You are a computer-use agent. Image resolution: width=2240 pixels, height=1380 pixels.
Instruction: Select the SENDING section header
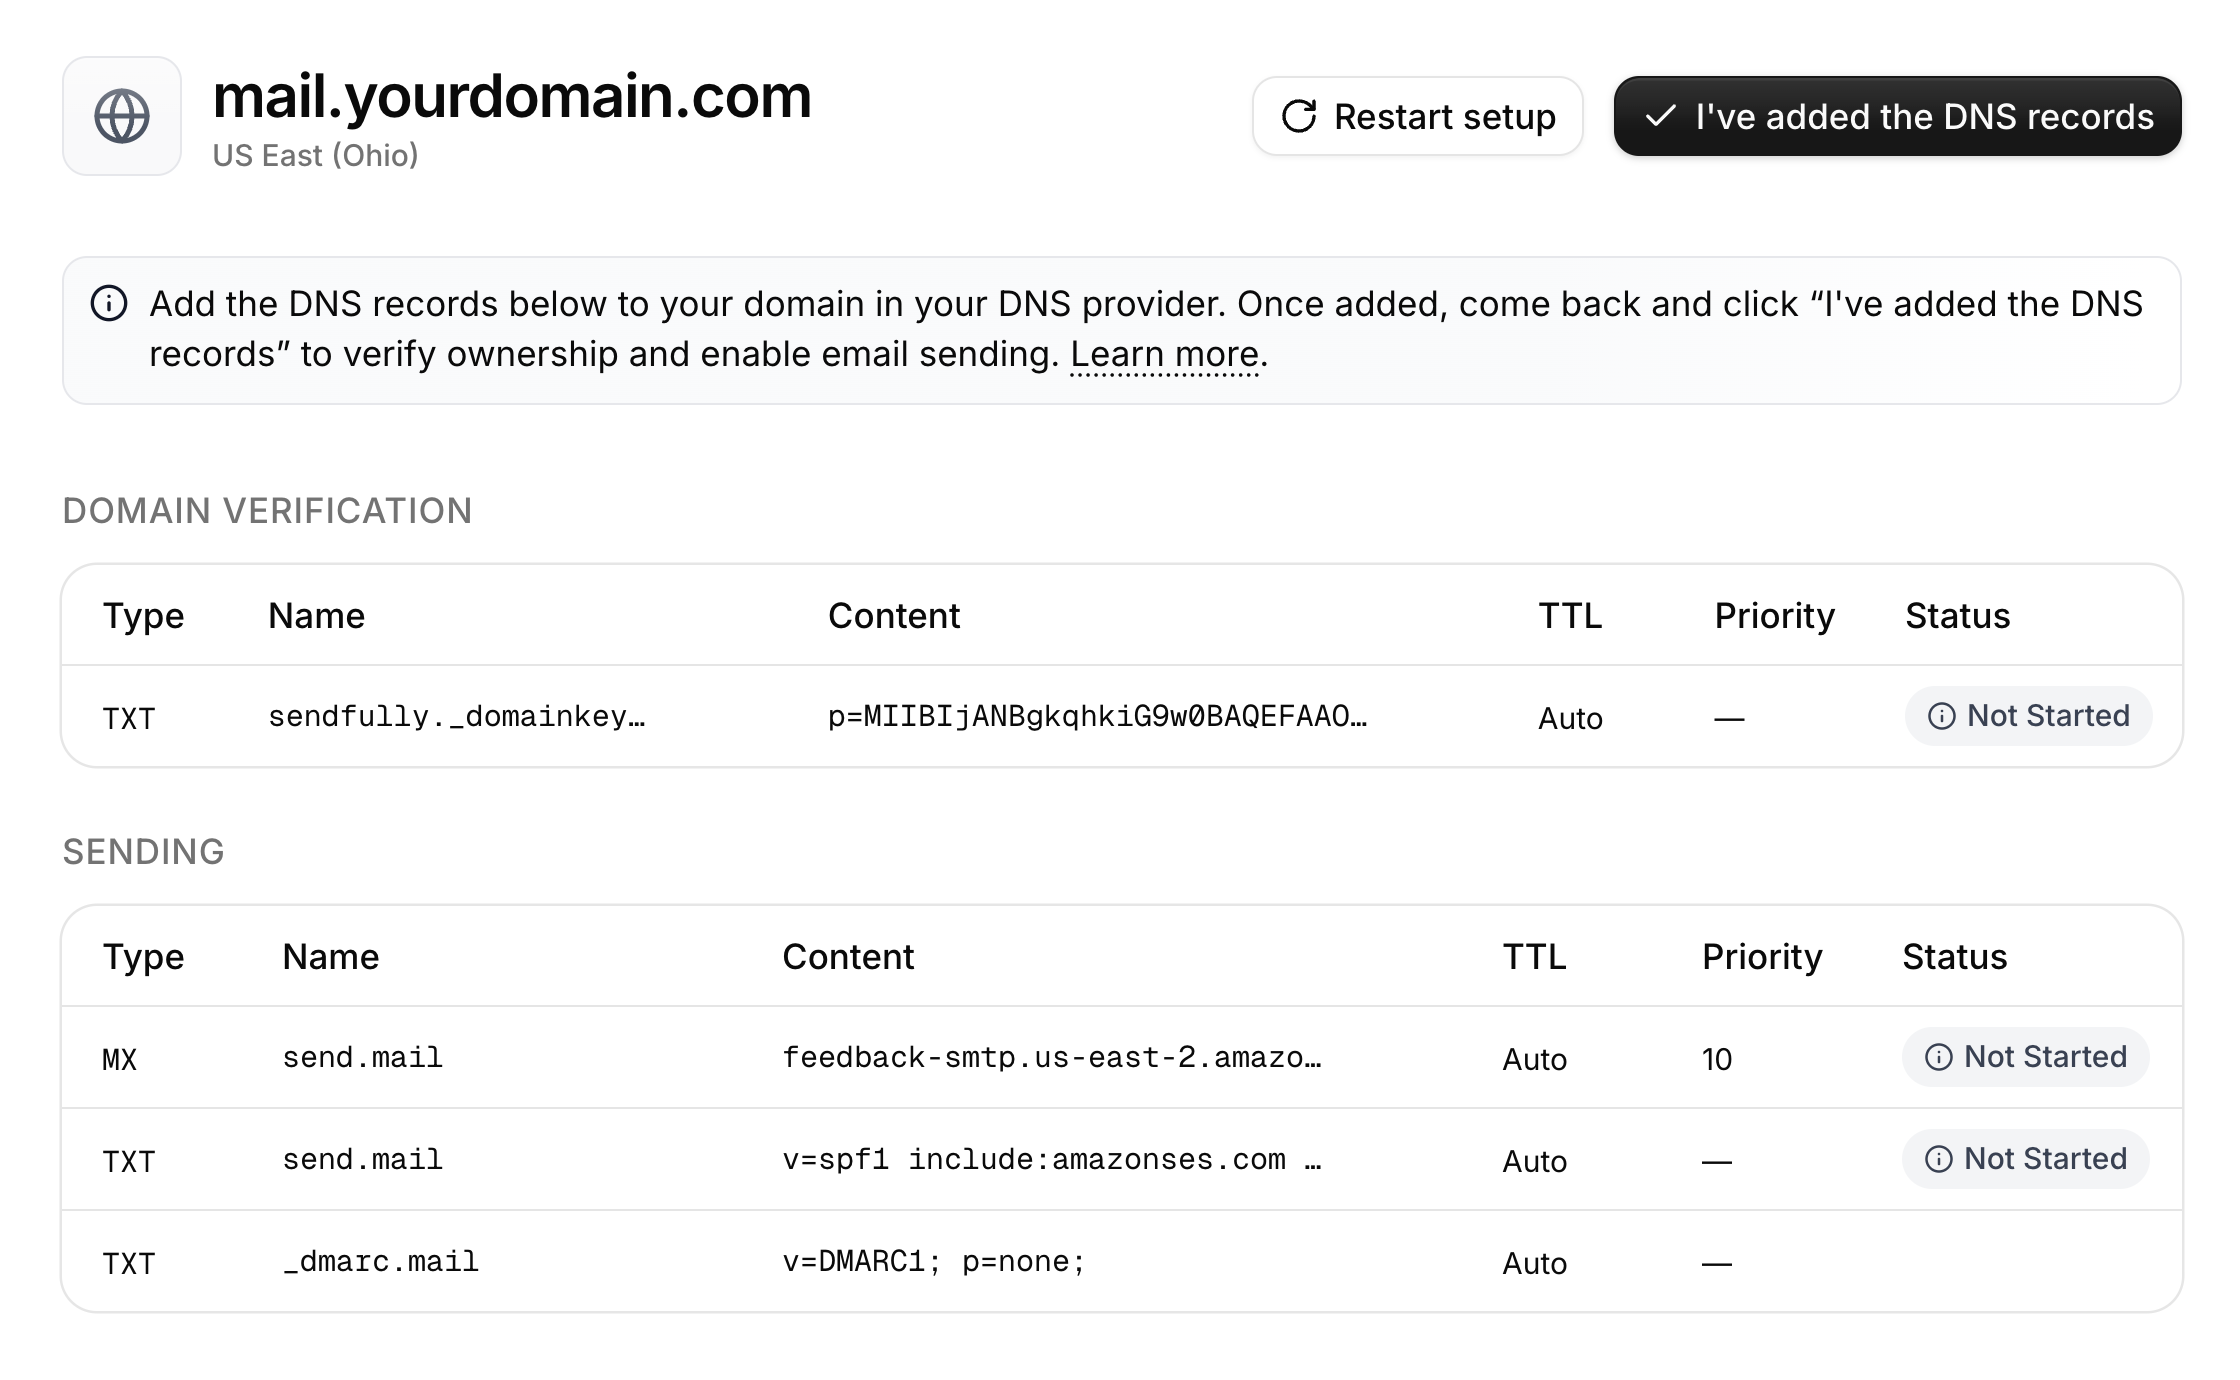(144, 851)
